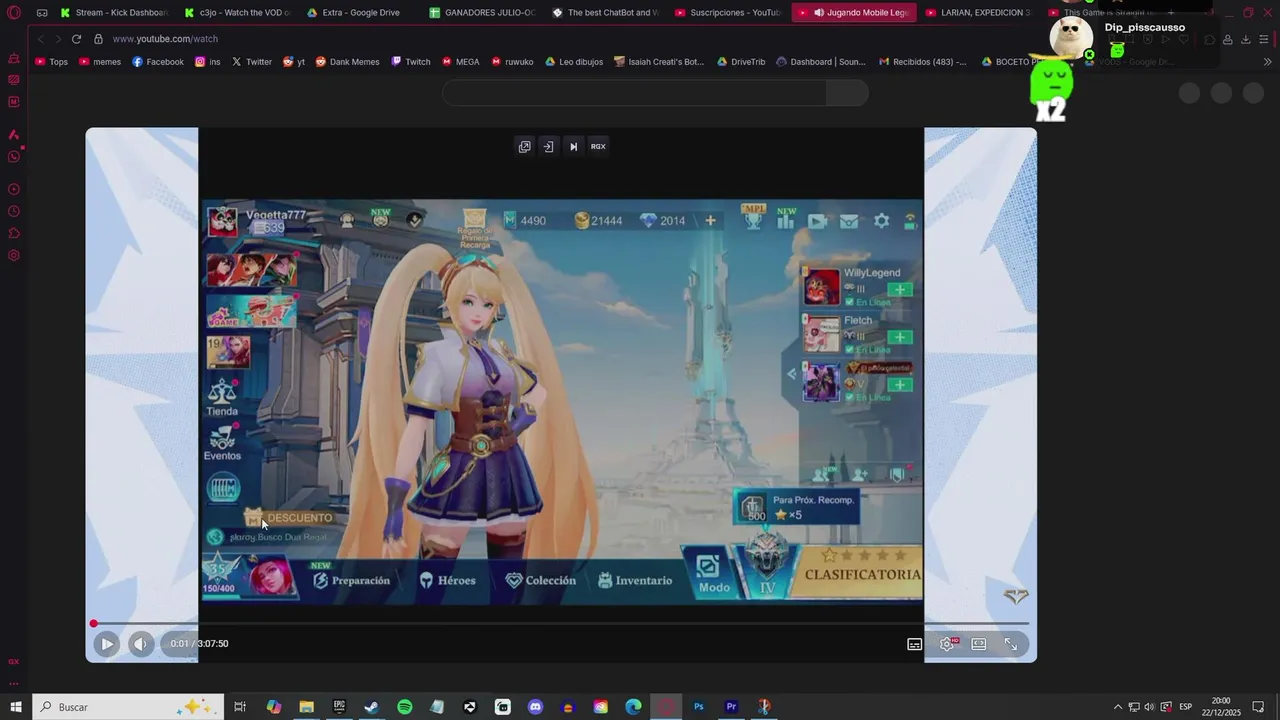Open the ruwuko bookmark
Image resolution: width=1280 pixels, height=720 pixels.
tap(512, 62)
